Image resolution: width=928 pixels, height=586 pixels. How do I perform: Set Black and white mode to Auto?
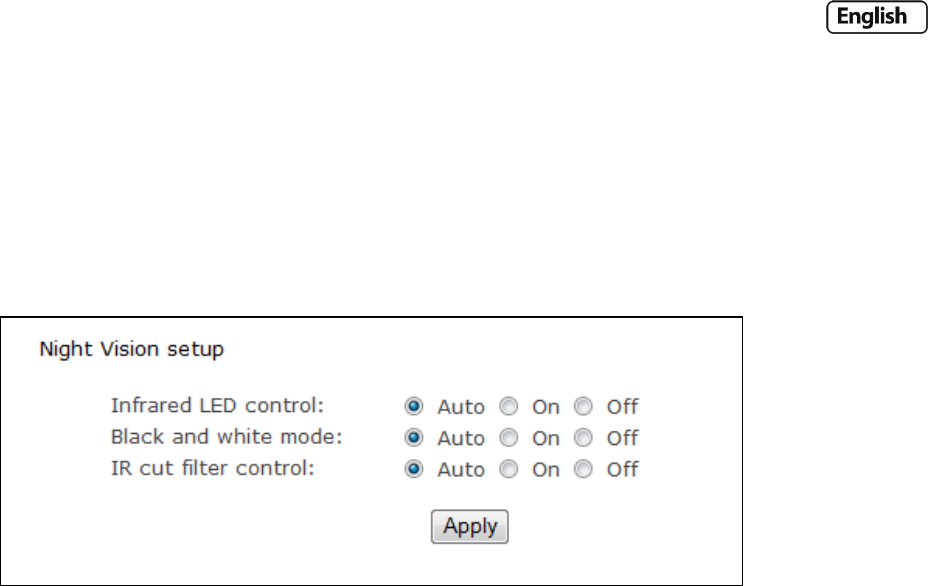[413, 438]
